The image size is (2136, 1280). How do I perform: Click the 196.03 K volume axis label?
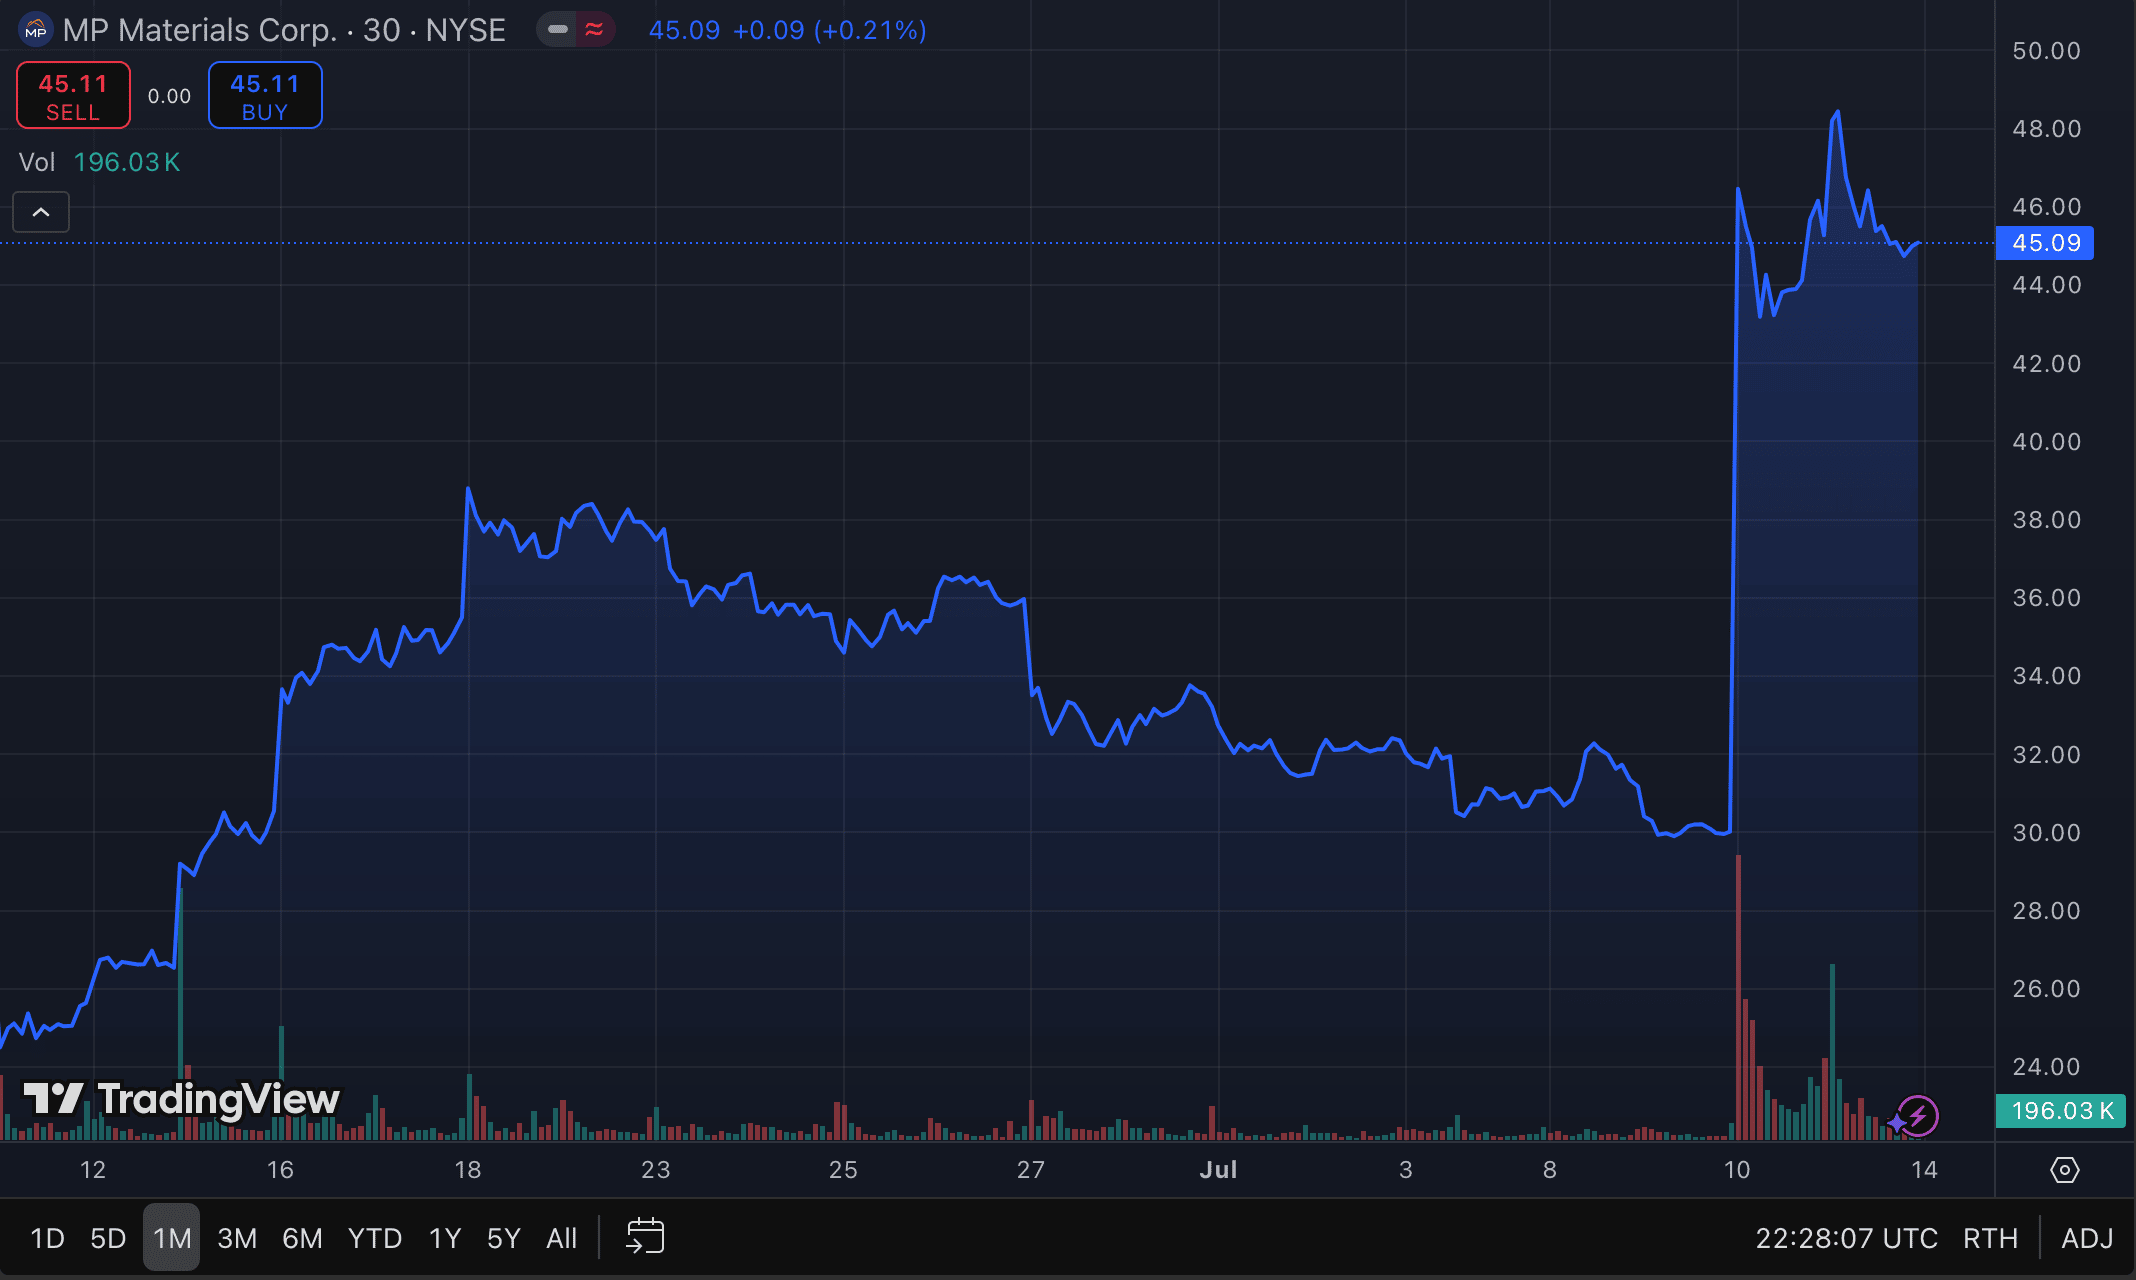click(x=2061, y=1111)
